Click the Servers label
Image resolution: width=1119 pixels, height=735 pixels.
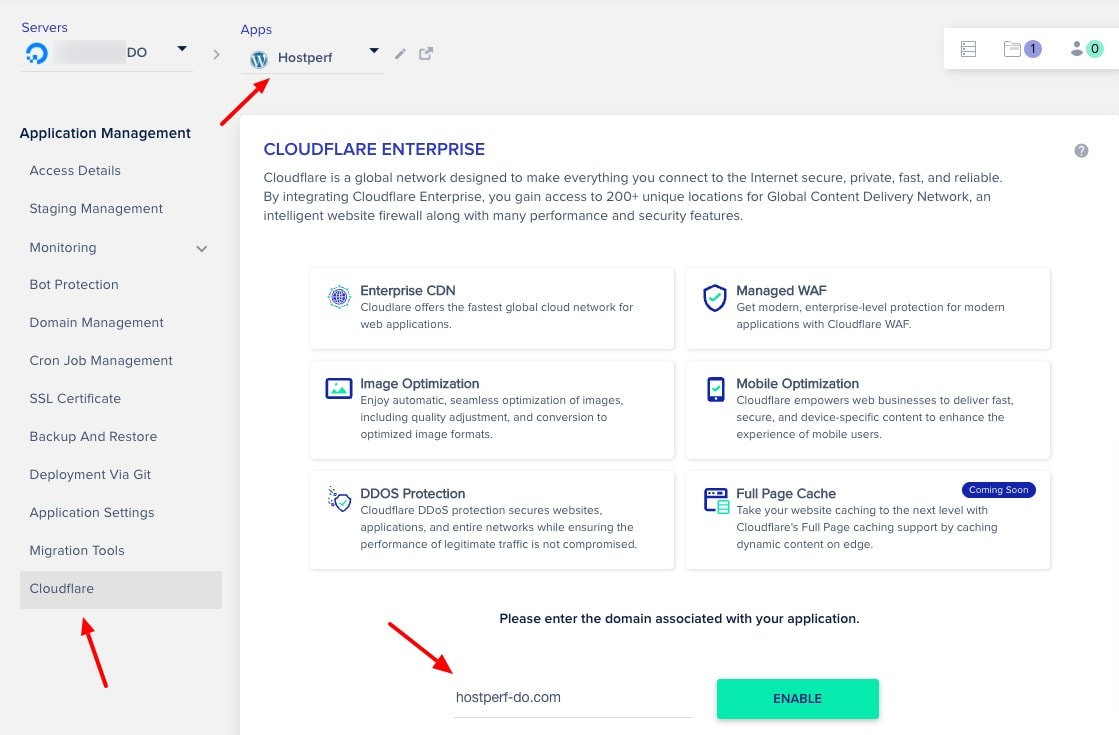point(44,28)
